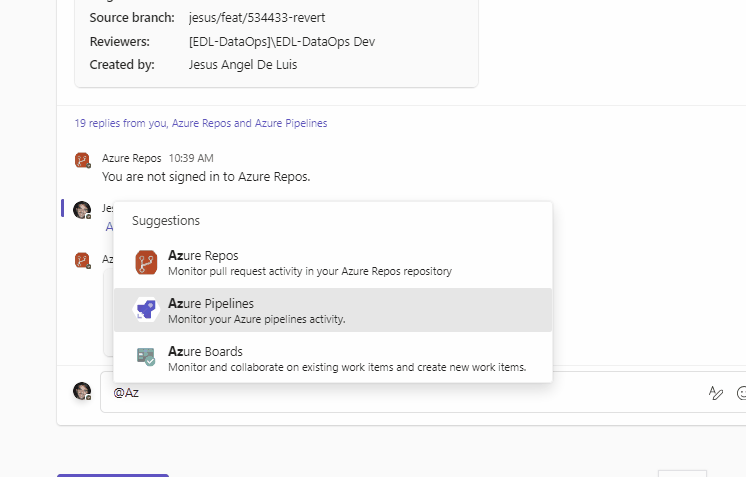The image size is (746, 477).
Task: Open the text formatting pen icon
Action: (716, 393)
